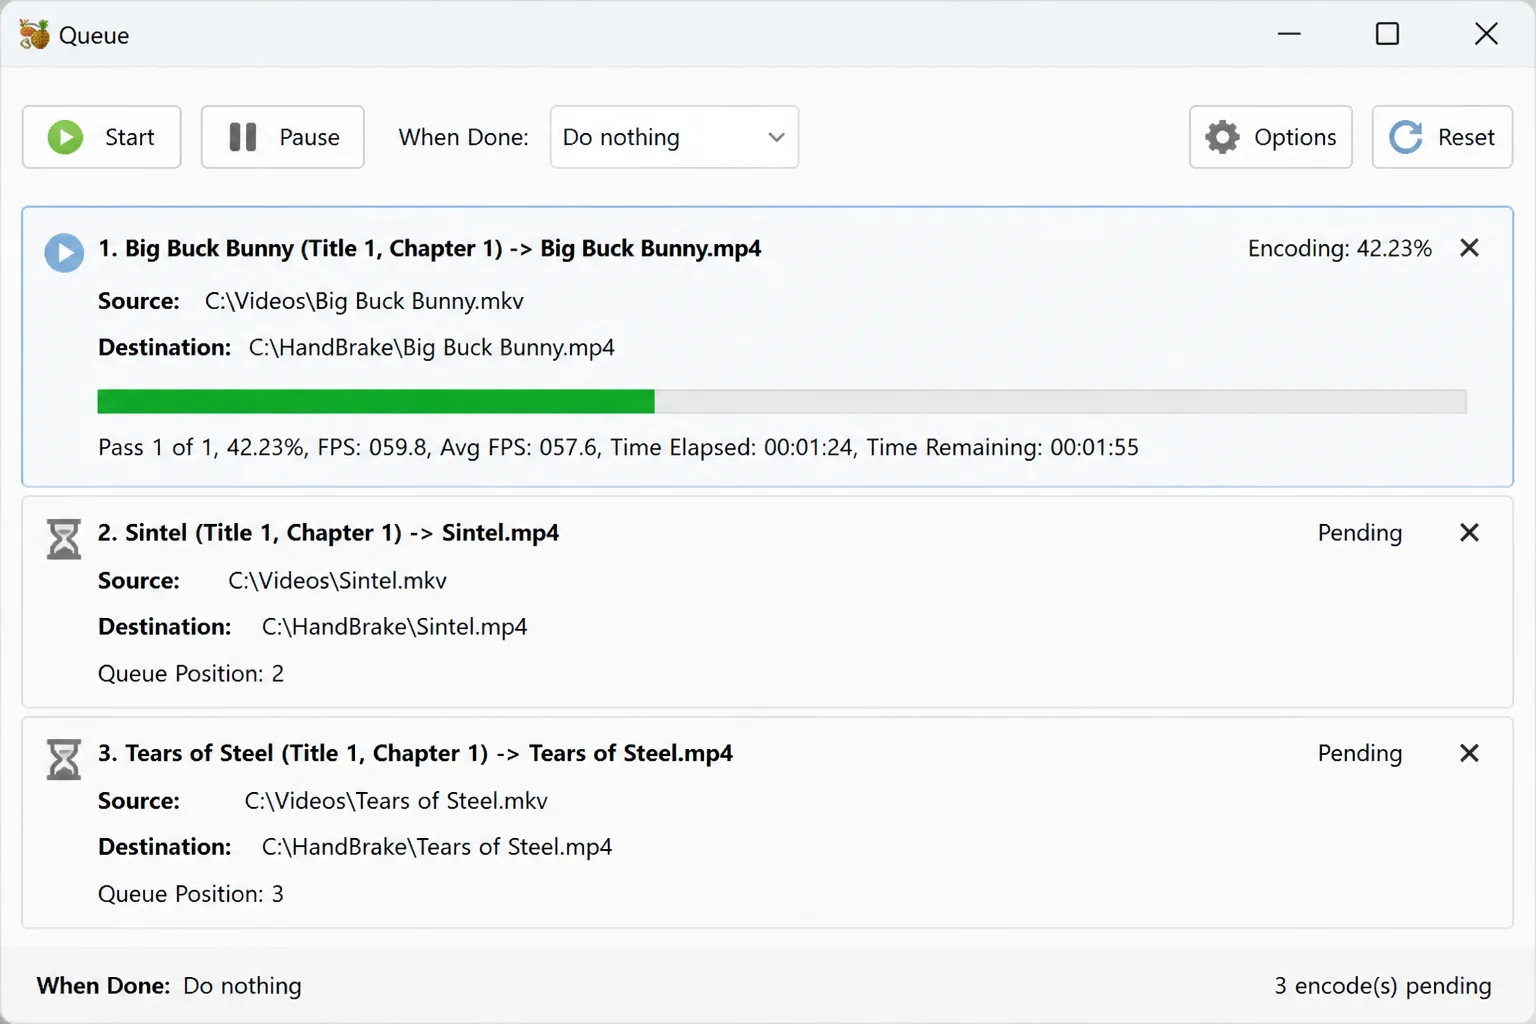Click Queue Position: 2 text

[x=190, y=673]
